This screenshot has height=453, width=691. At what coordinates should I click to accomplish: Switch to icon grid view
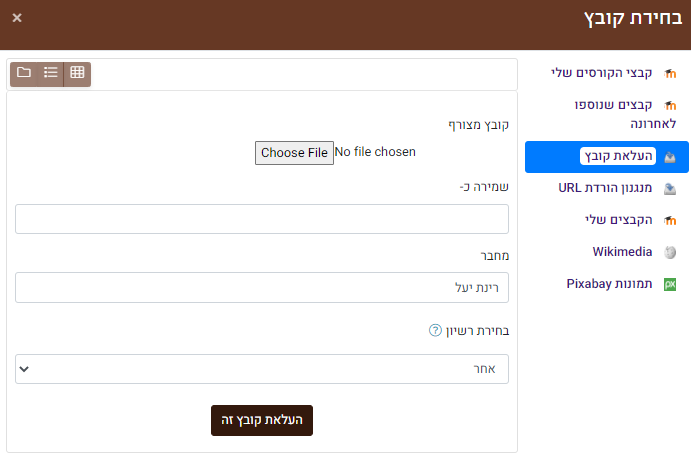click(x=77, y=73)
